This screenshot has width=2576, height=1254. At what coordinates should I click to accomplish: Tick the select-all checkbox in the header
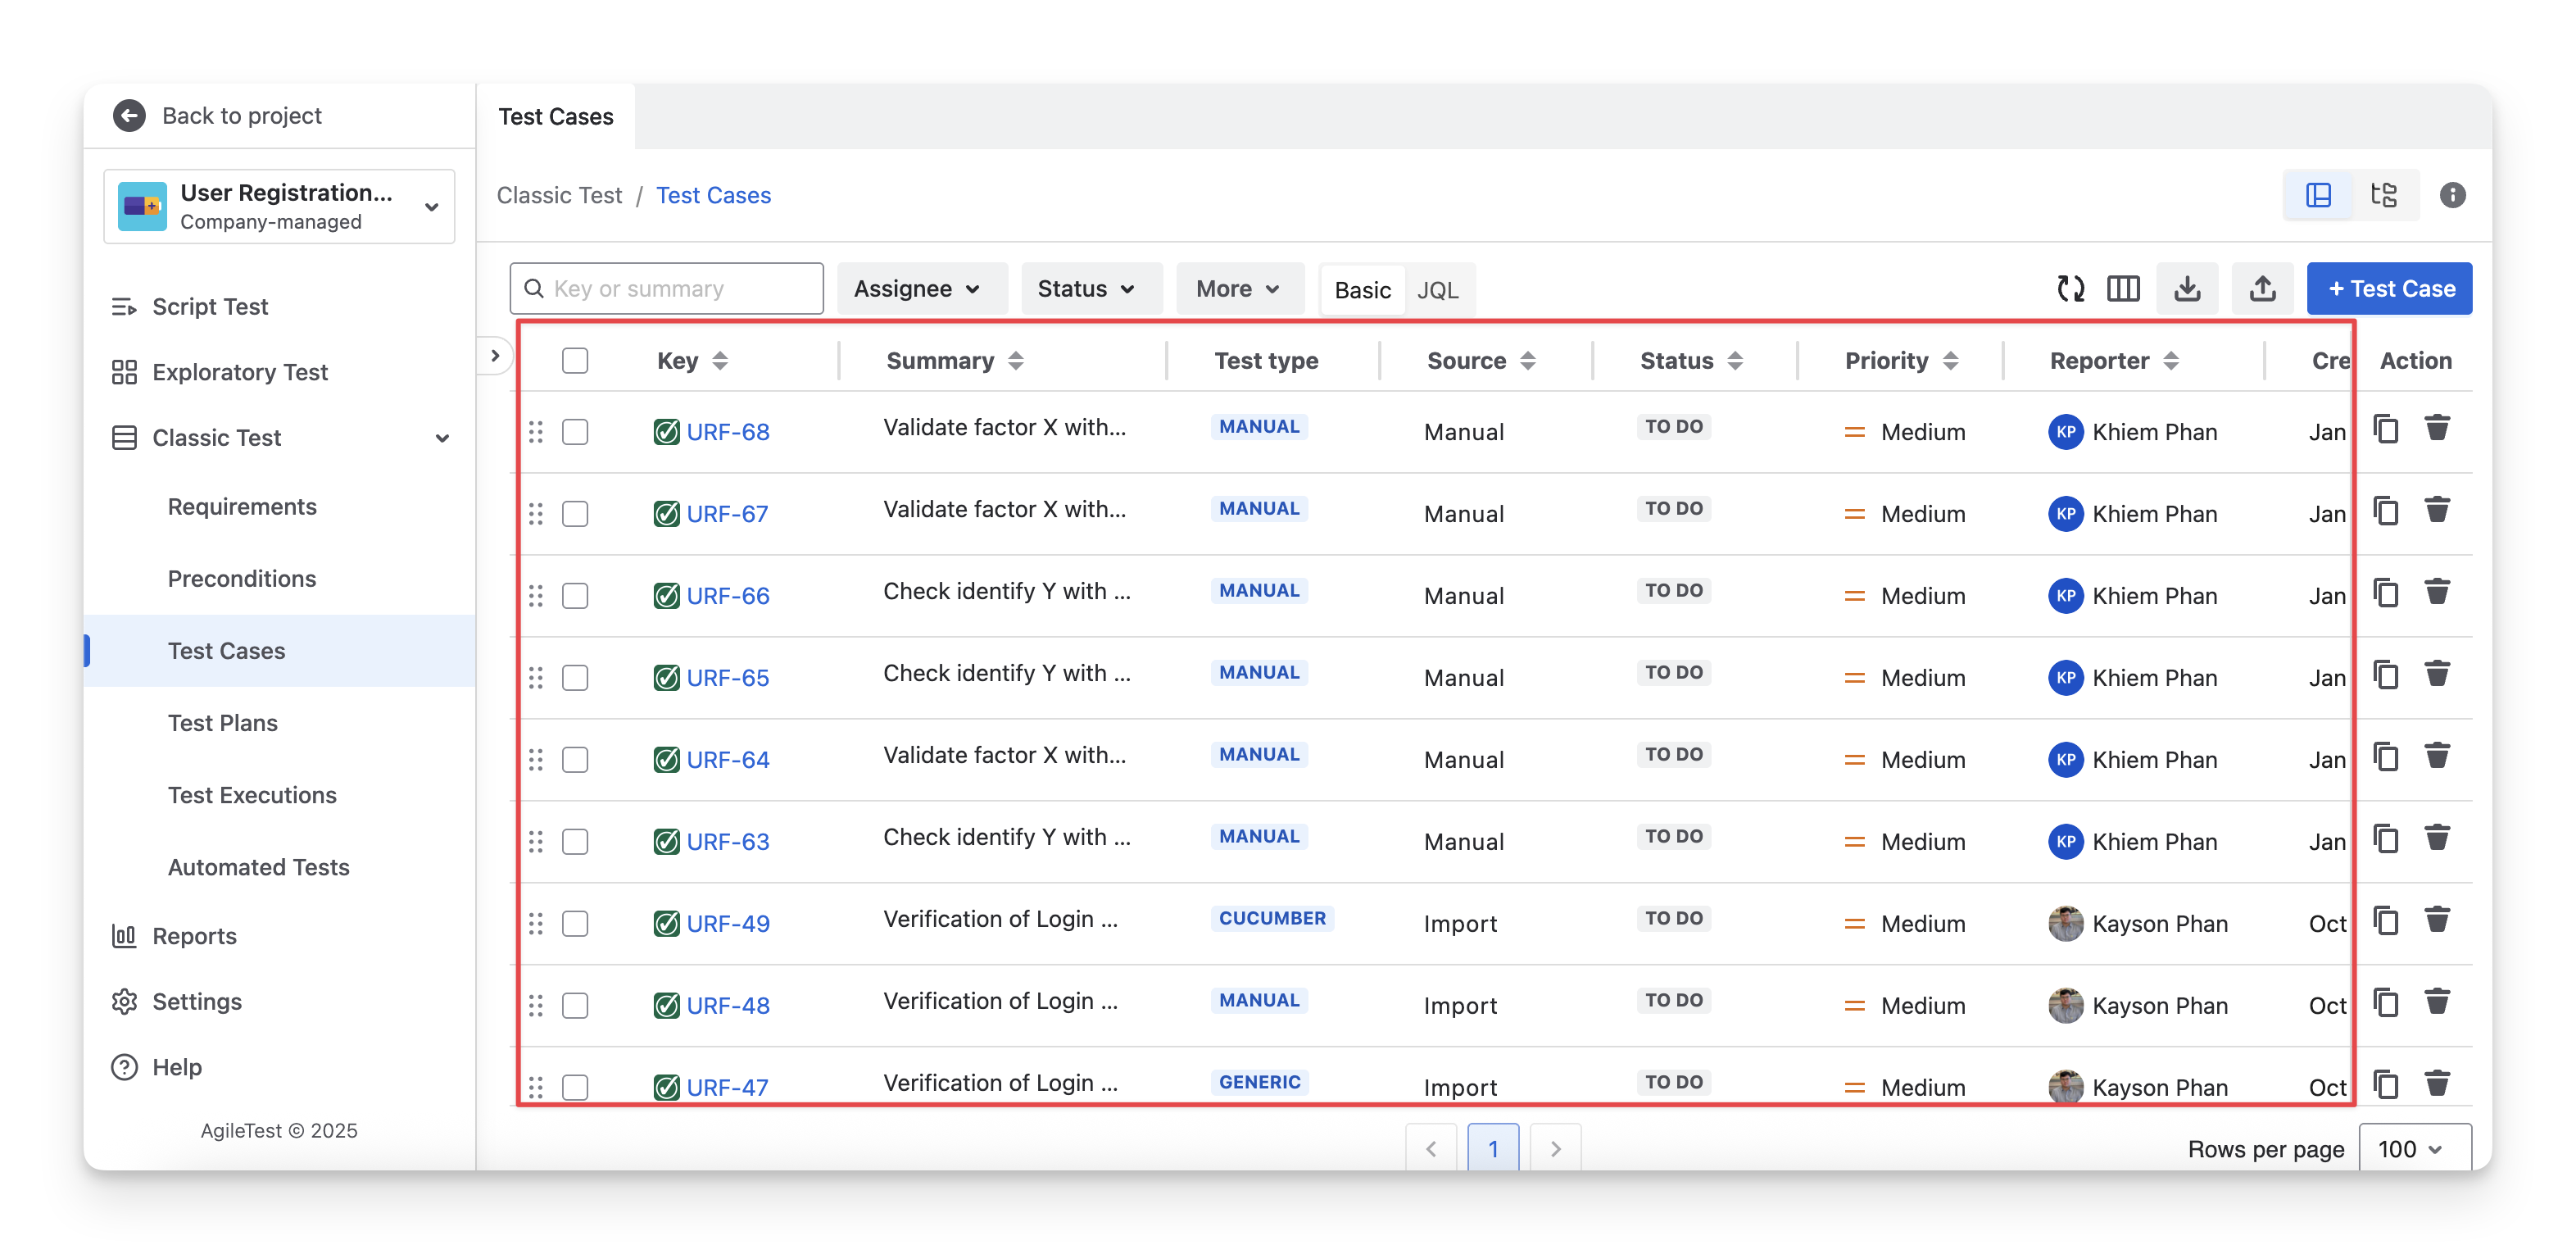pyautogui.click(x=575, y=360)
